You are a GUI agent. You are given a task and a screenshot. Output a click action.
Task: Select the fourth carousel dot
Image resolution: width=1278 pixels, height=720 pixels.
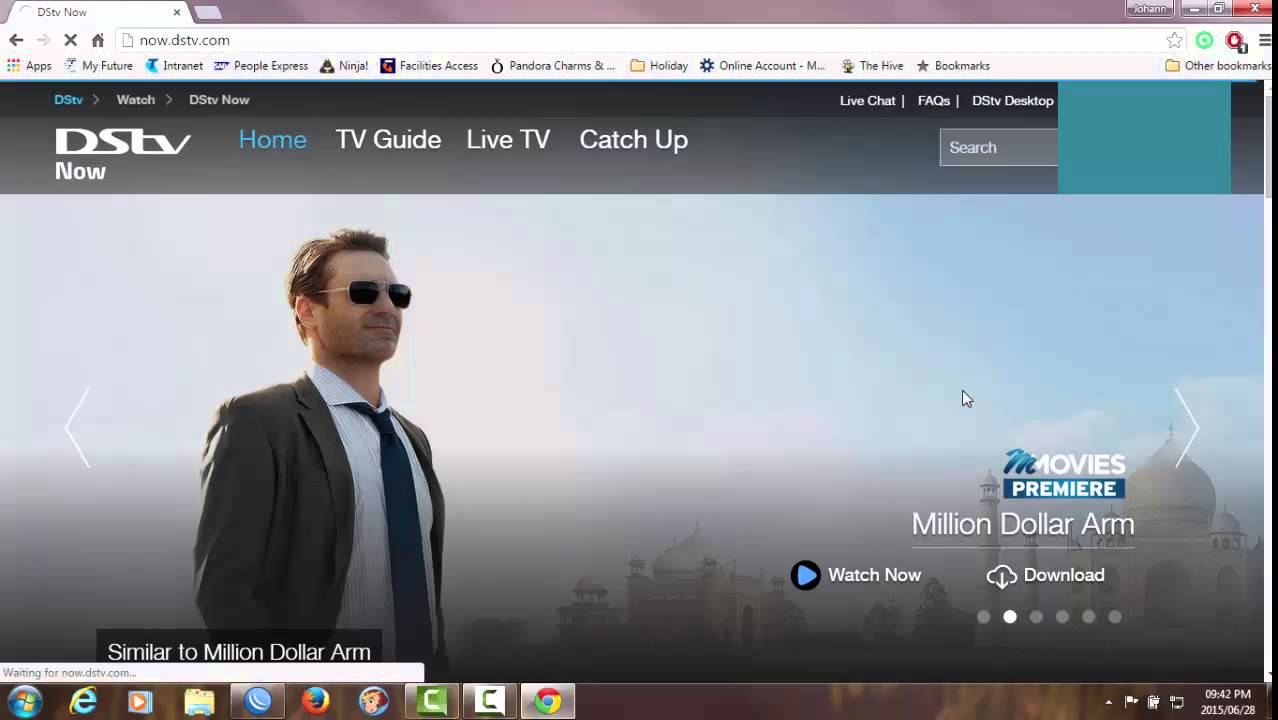pyautogui.click(x=1062, y=617)
